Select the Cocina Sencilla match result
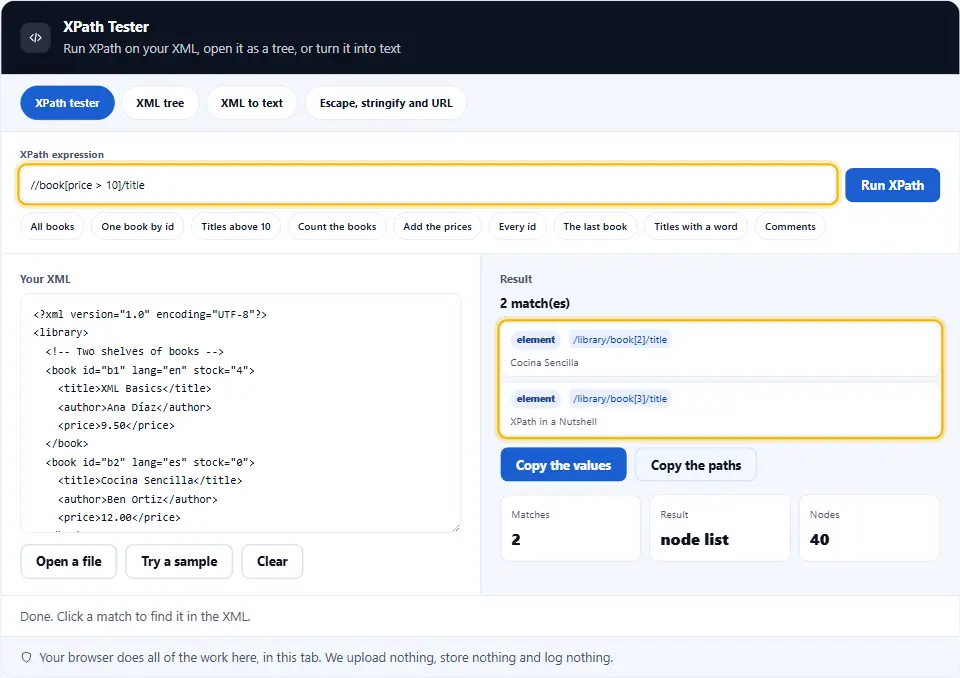Image resolution: width=960 pixels, height=678 pixels. [x=720, y=350]
